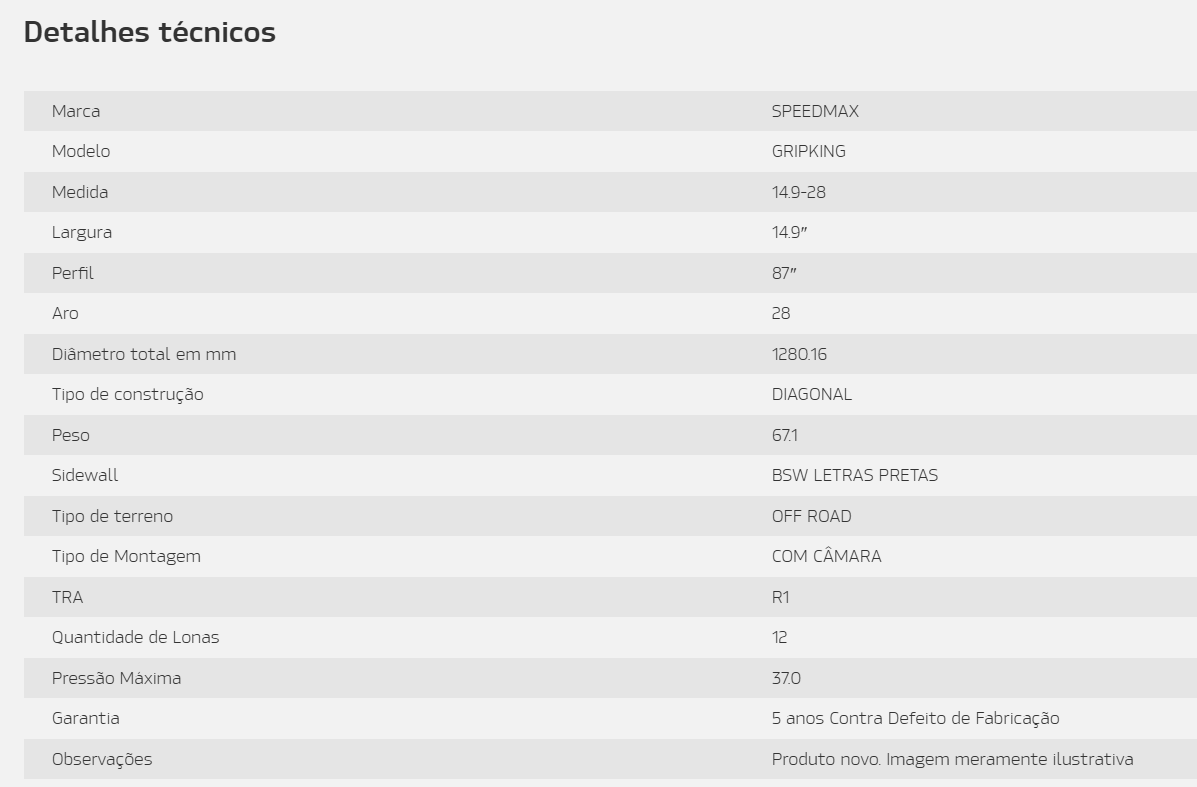
Task: Select the 1280.16 diameter value
Action: coord(799,354)
